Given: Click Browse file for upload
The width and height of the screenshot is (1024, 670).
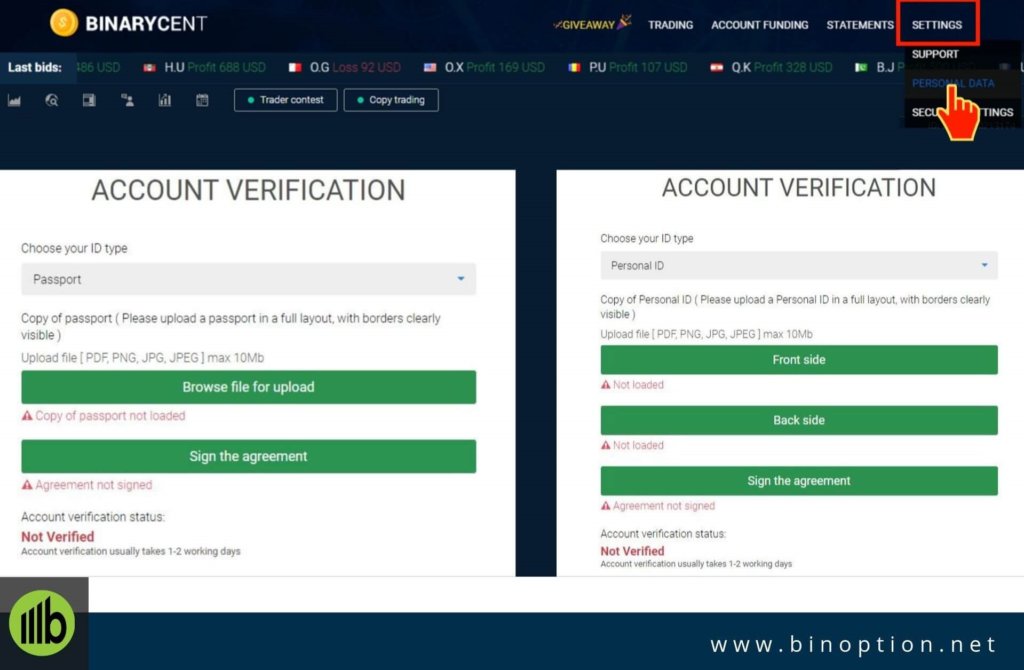Looking at the screenshot, I should (x=248, y=387).
